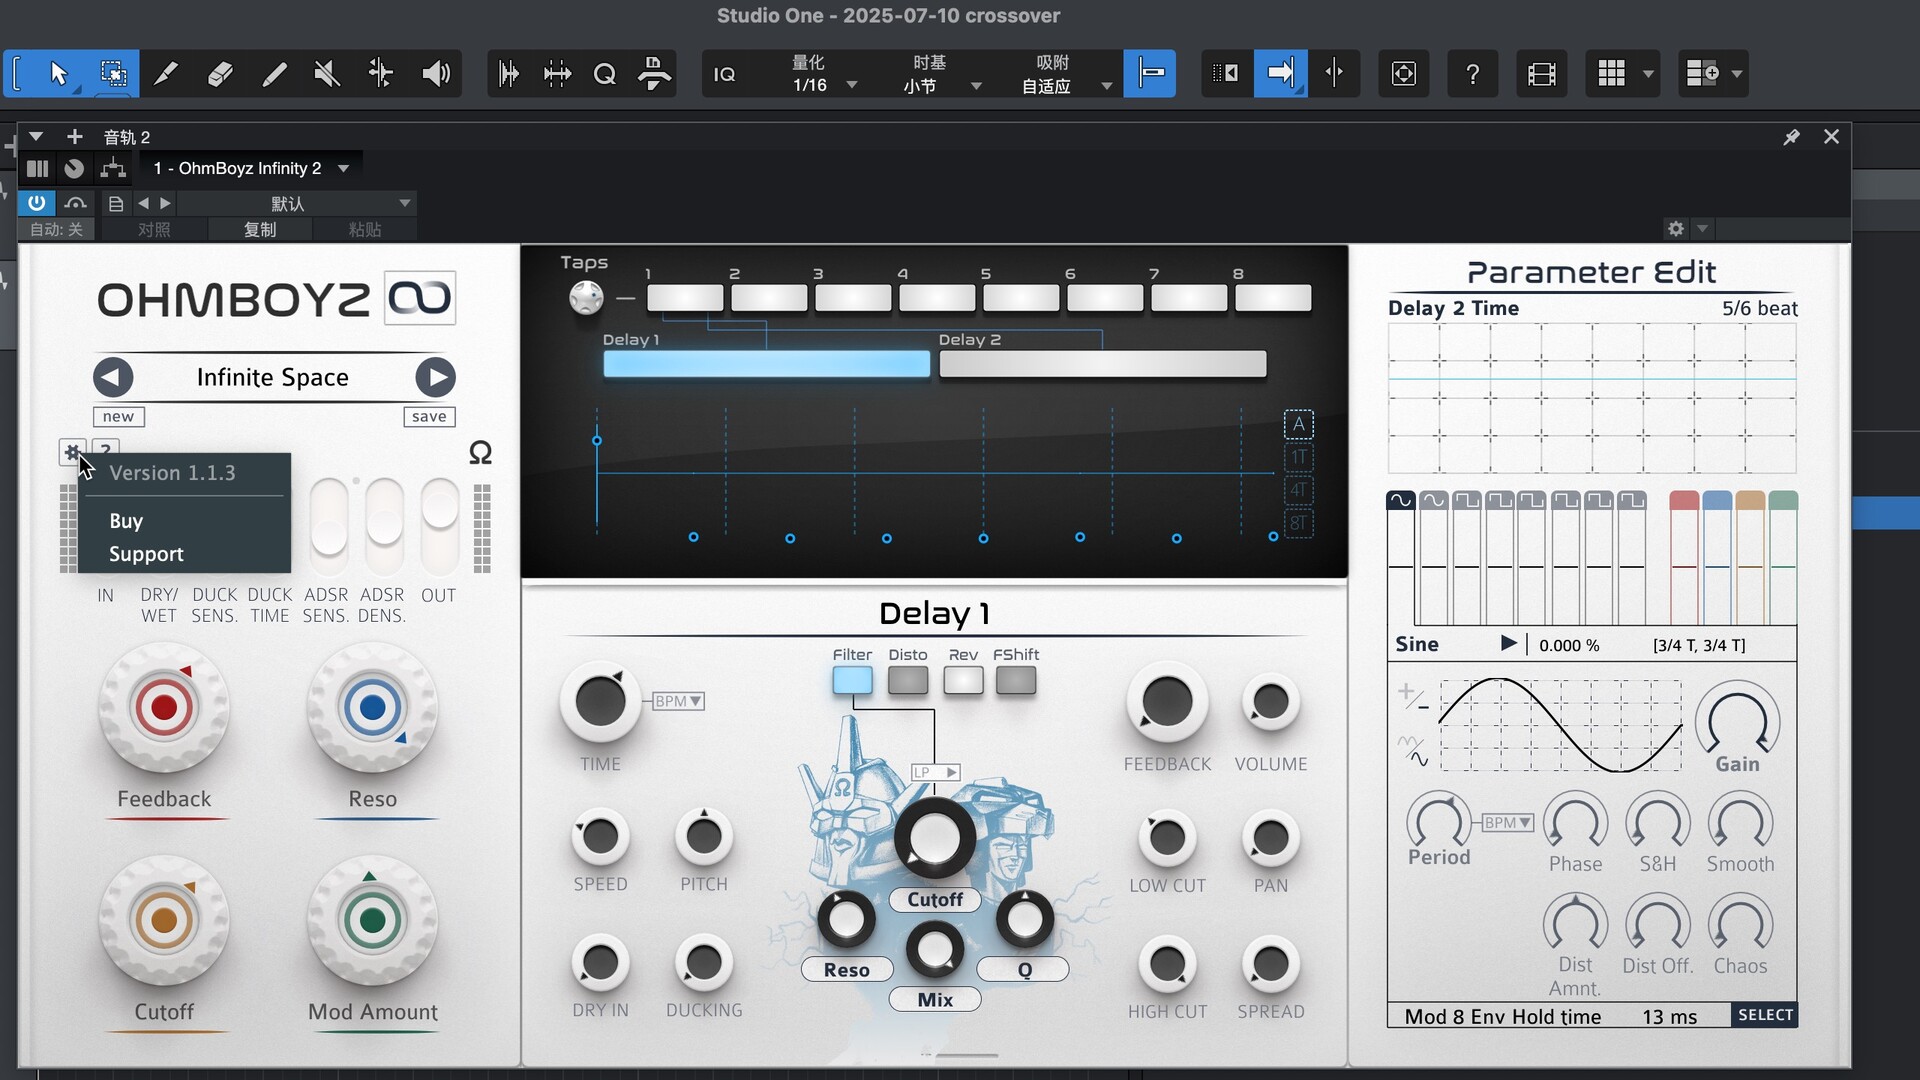Screen dimensions: 1920x1080
Task: Select the Paint pencil tool
Action: [274, 73]
